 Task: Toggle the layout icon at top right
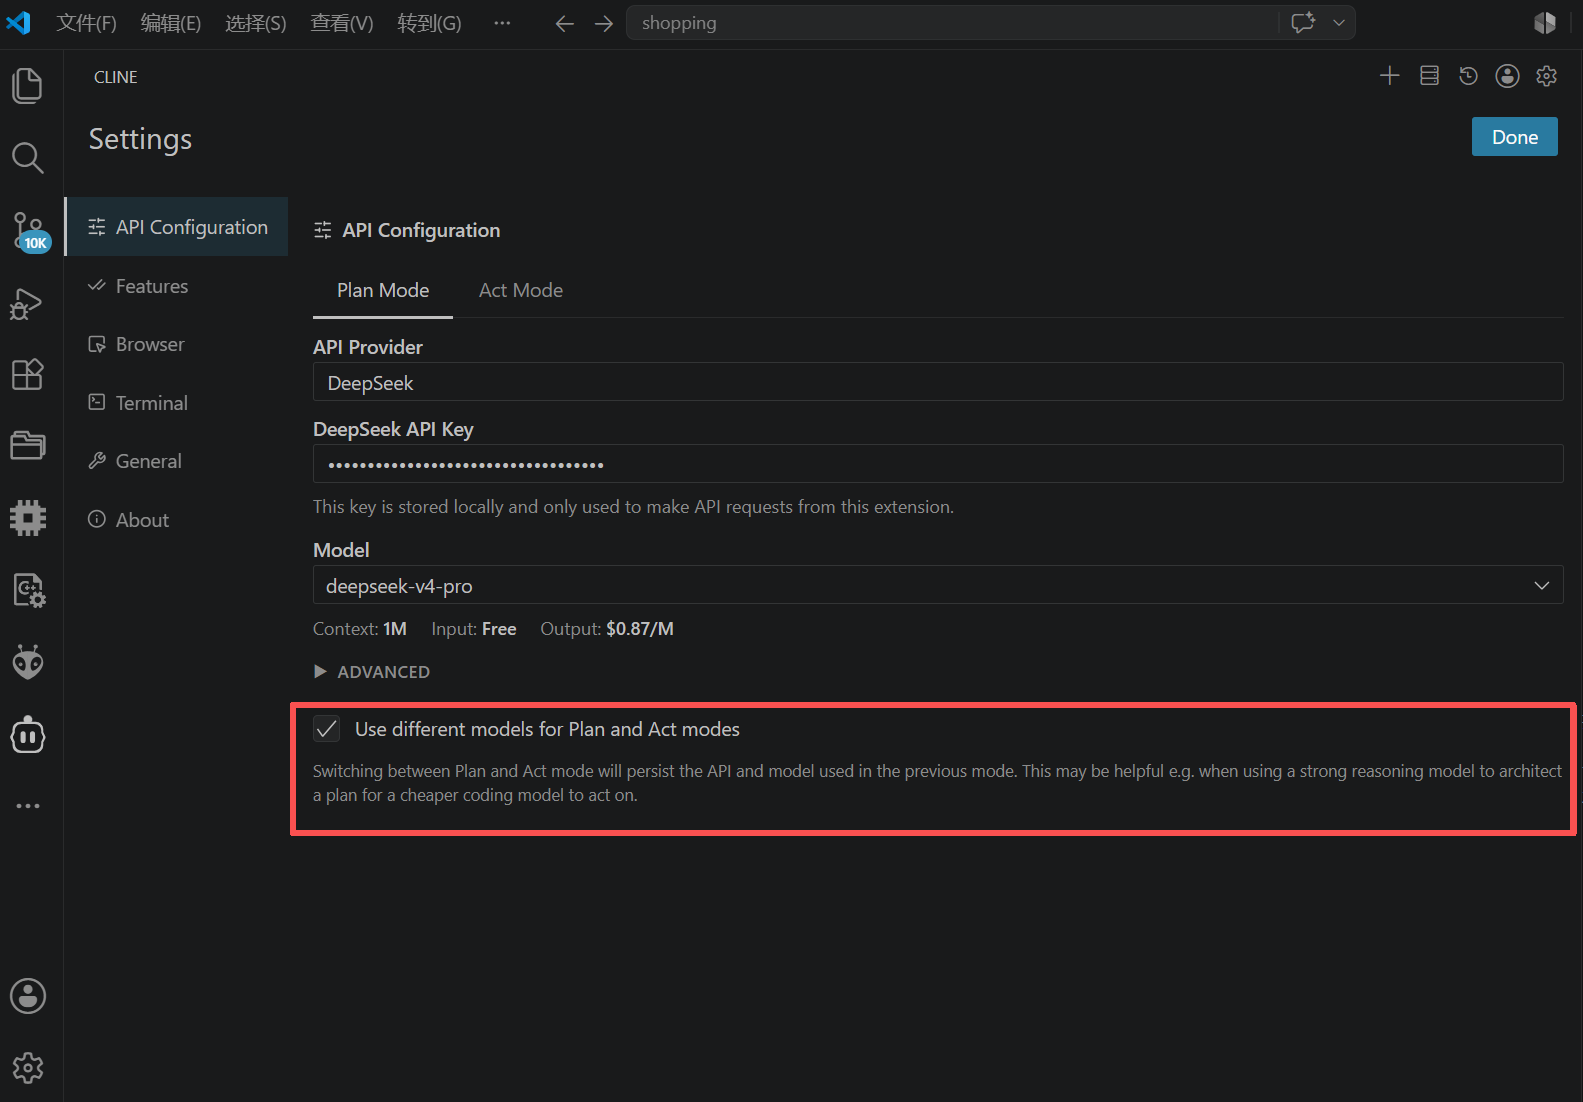pos(1545,23)
